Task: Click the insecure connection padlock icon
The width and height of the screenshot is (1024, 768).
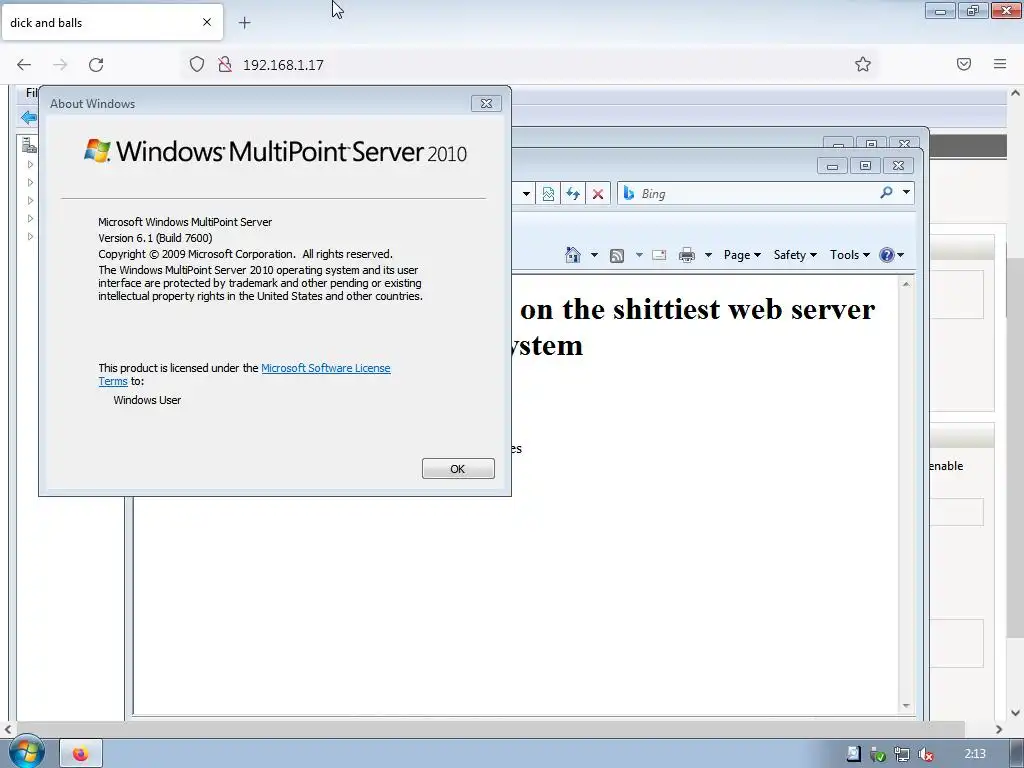Action: point(225,64)
